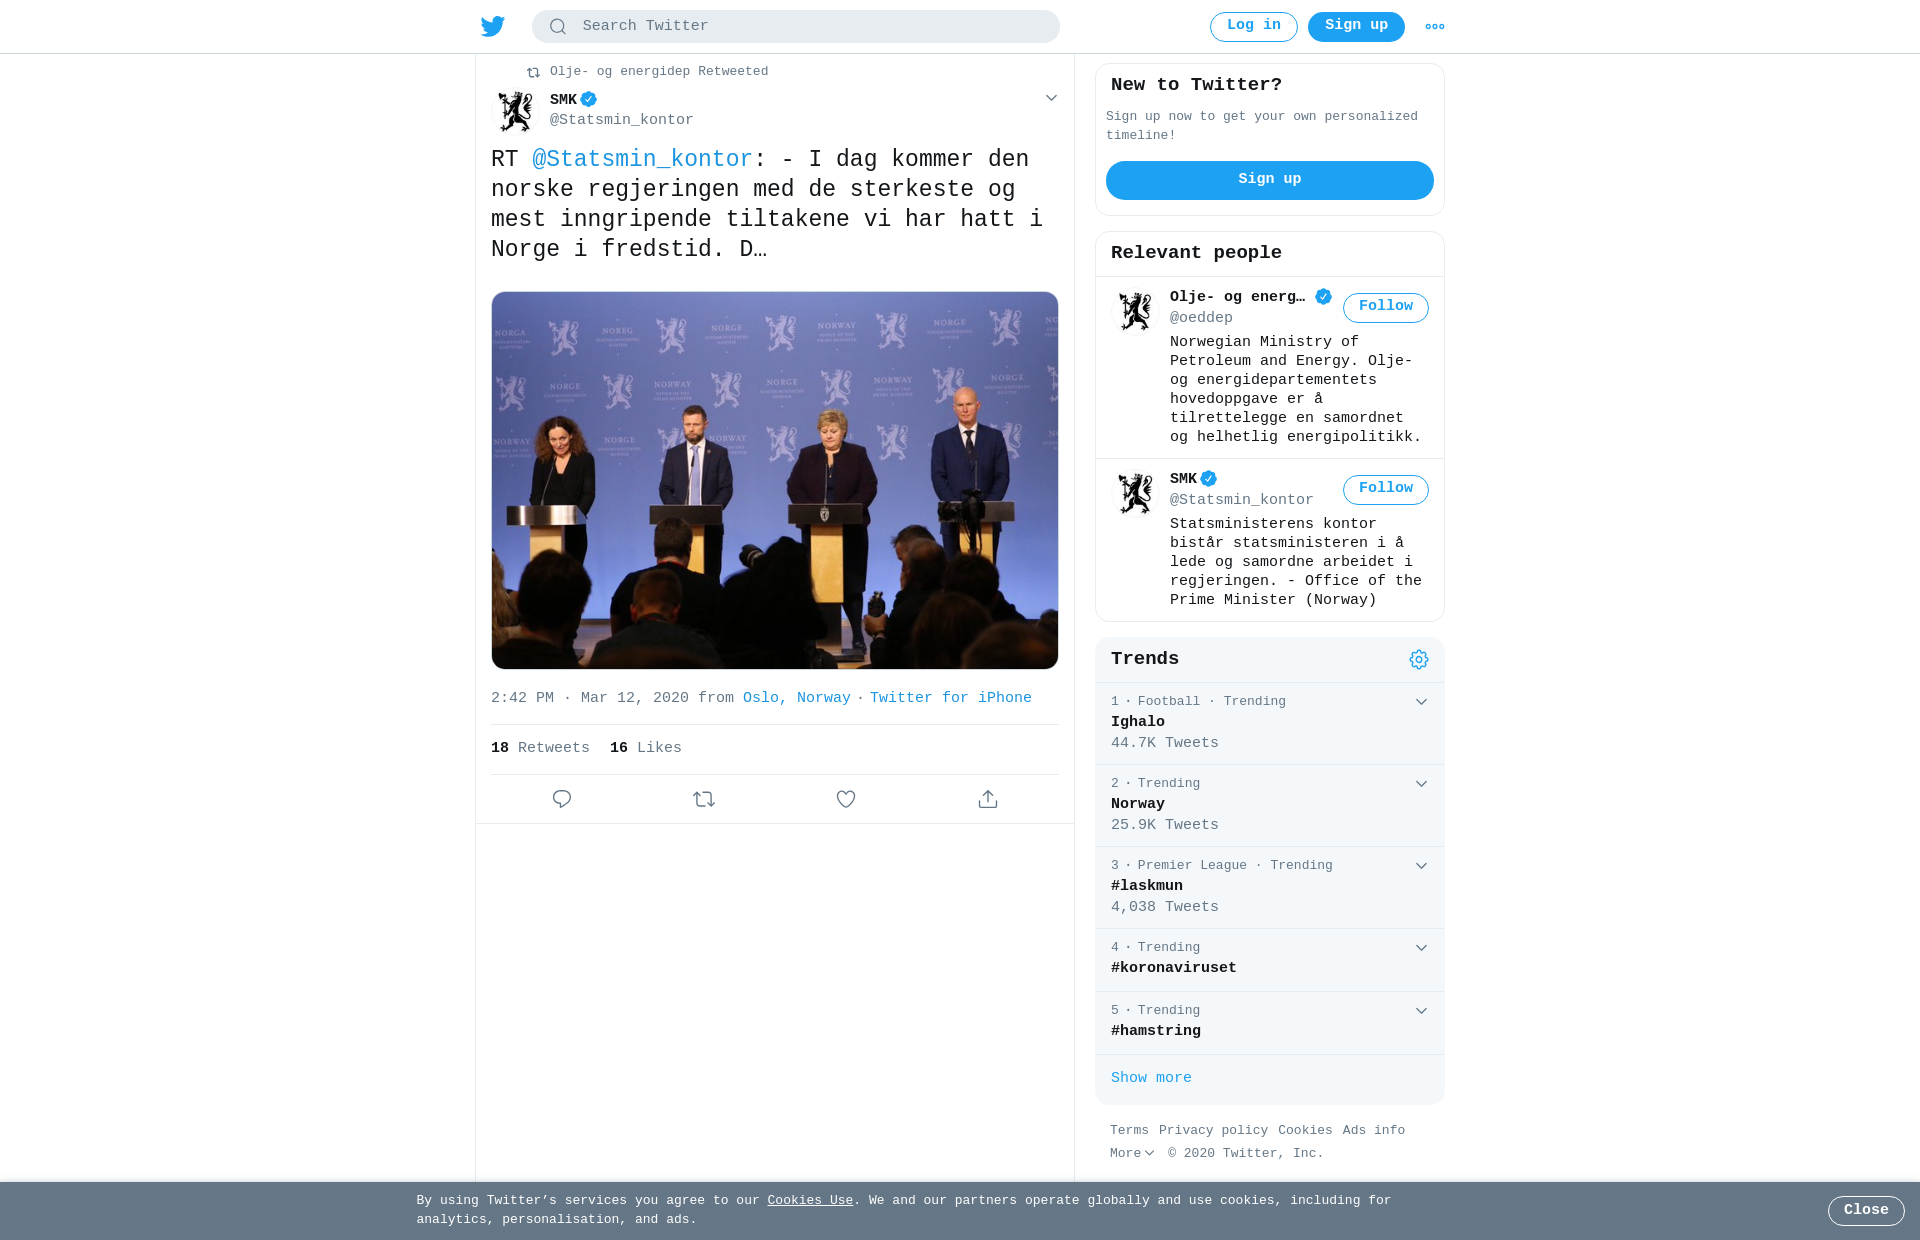
Task: Retweet the SMK tweet
Action: pyautogui.click(x=704, y=799)
